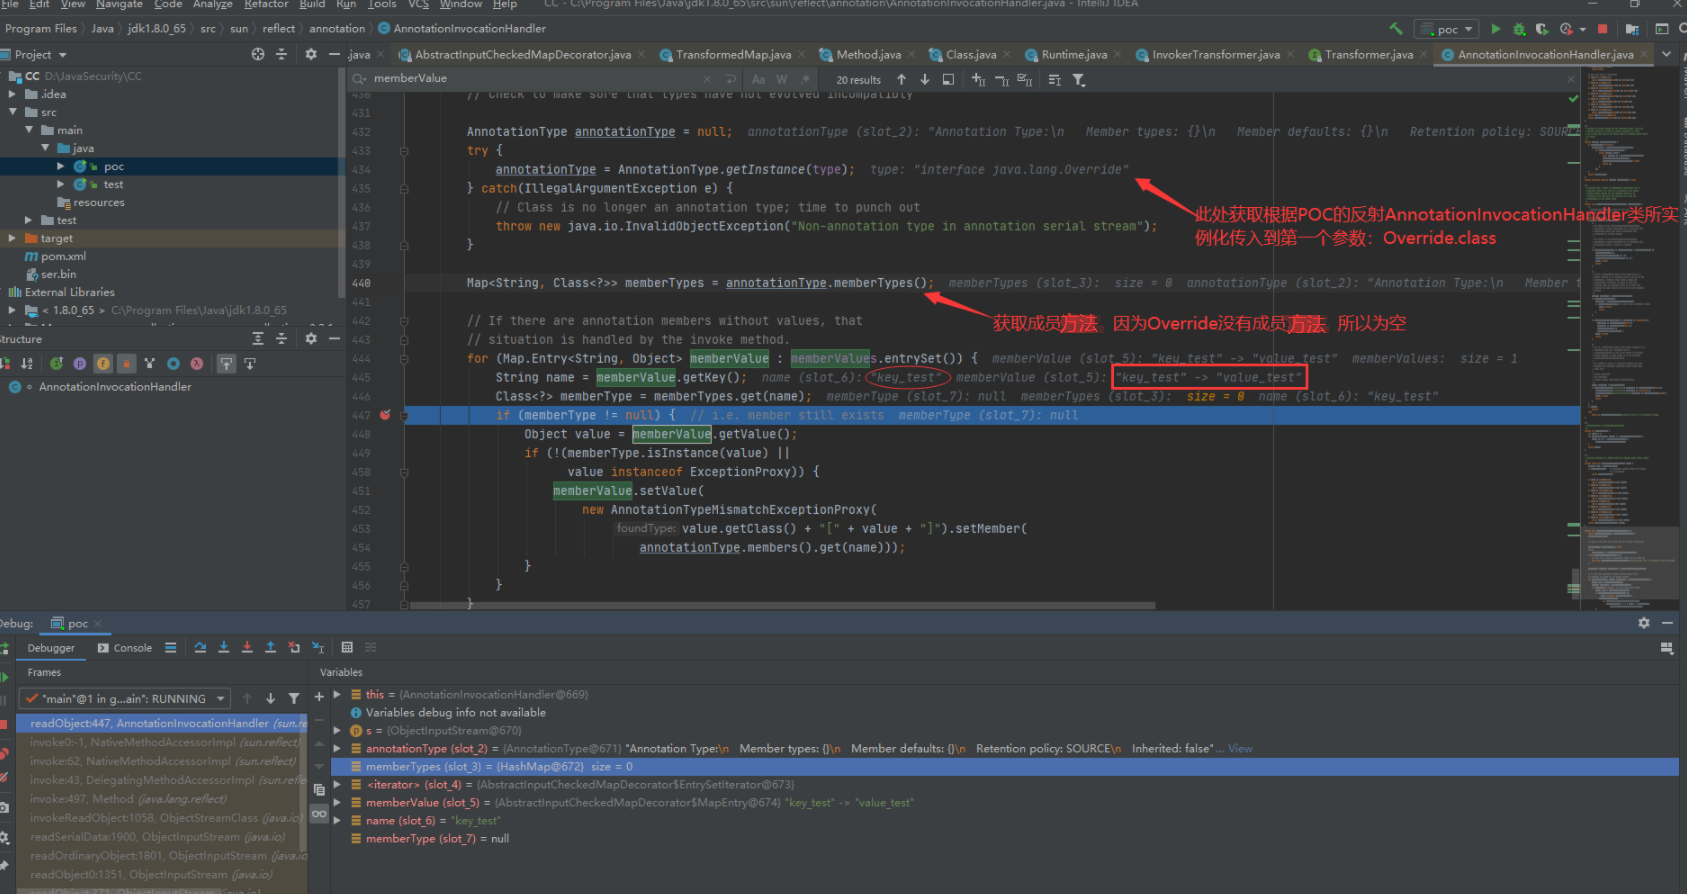The height and width of the screenshot is (895, 1688).
Task: Open the thread selector dropdown
Action: point(126,699)
